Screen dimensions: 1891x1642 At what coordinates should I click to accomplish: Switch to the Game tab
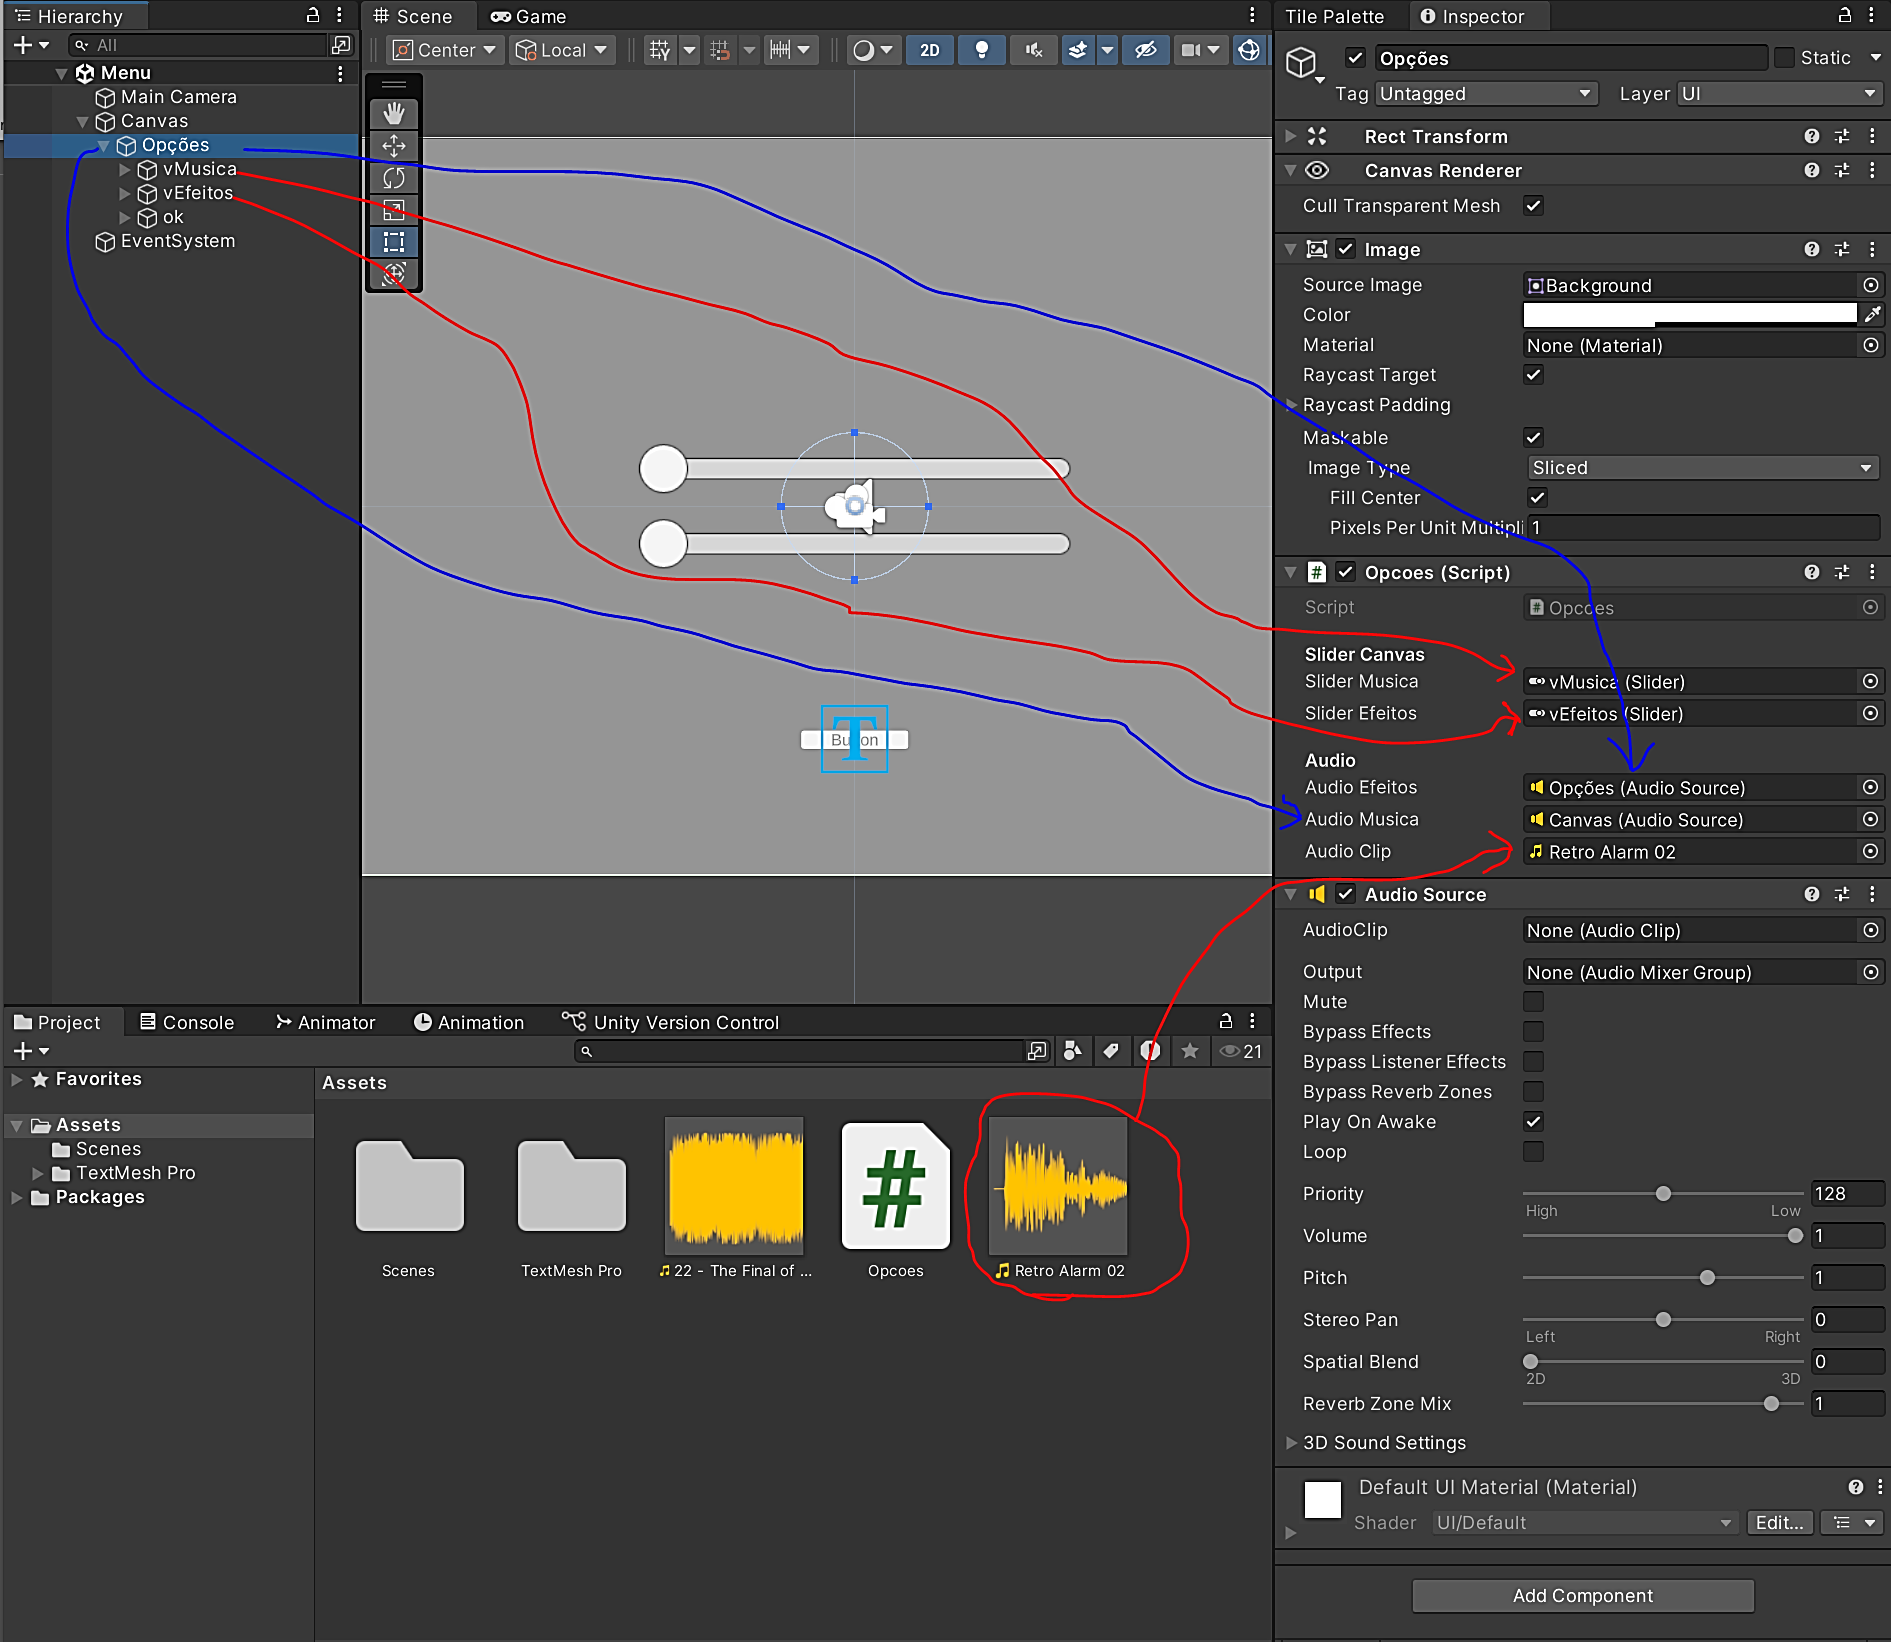529,16
